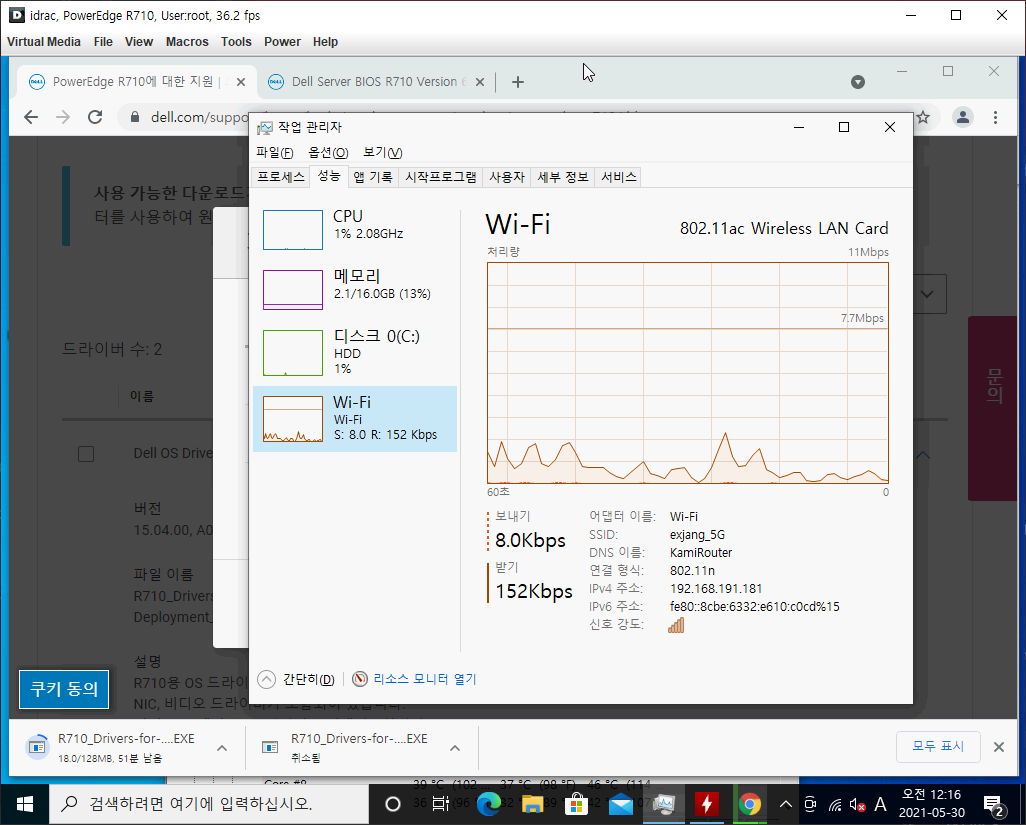Launch Microsoft Edge from taskbar

488,804
